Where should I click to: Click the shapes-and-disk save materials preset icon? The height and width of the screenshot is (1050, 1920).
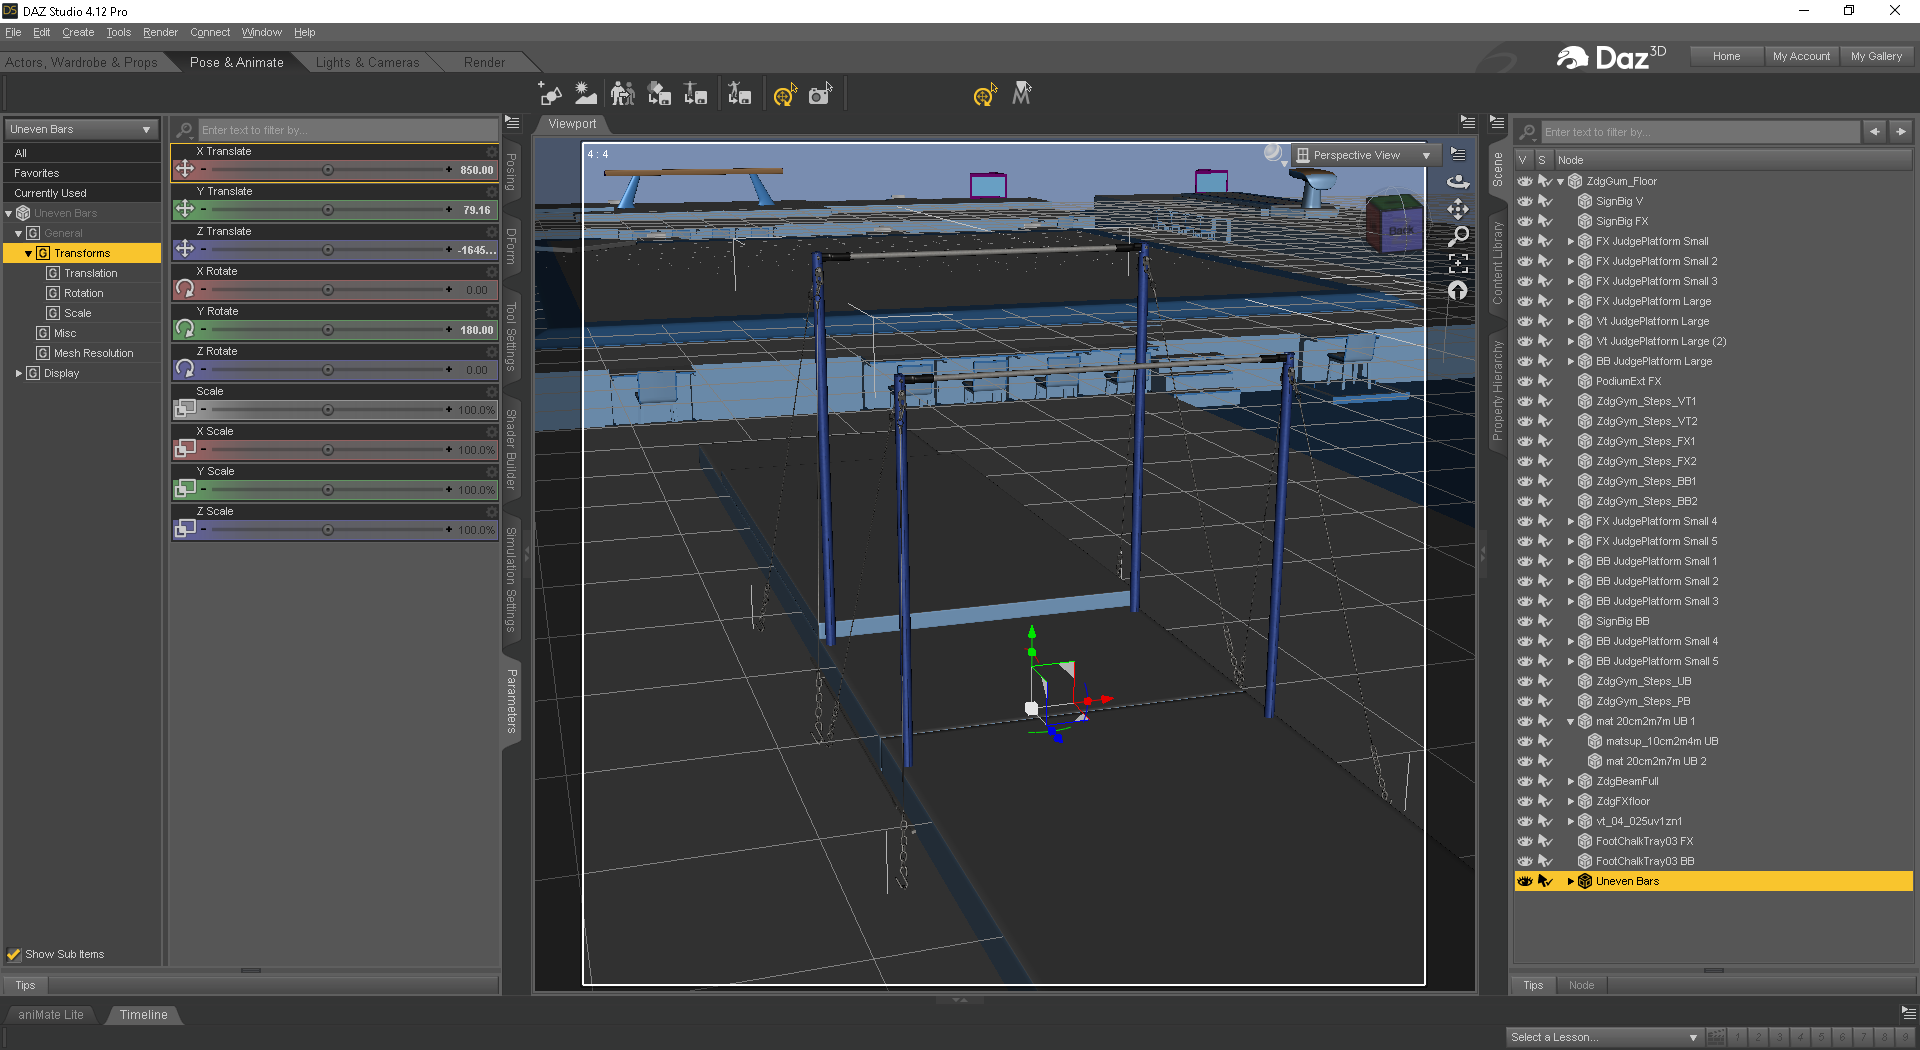[659, 94]
